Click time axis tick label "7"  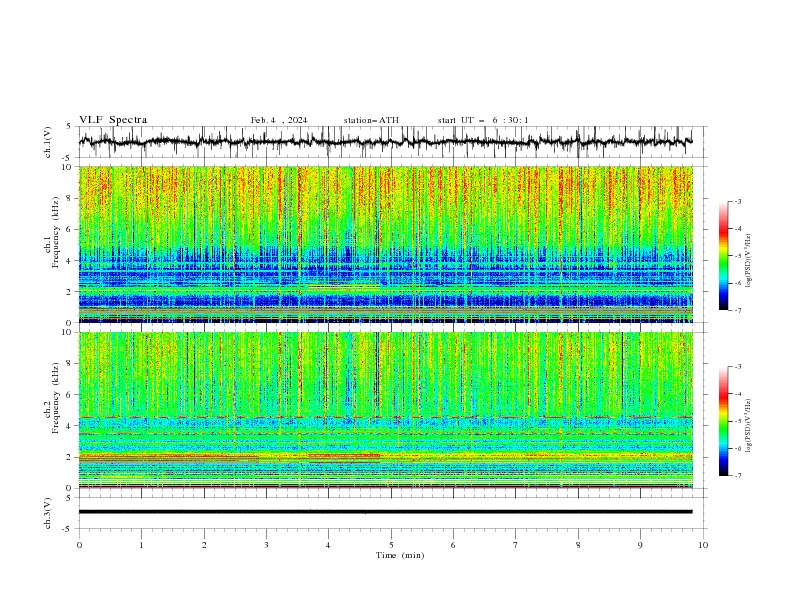click(x=516, y=545)
